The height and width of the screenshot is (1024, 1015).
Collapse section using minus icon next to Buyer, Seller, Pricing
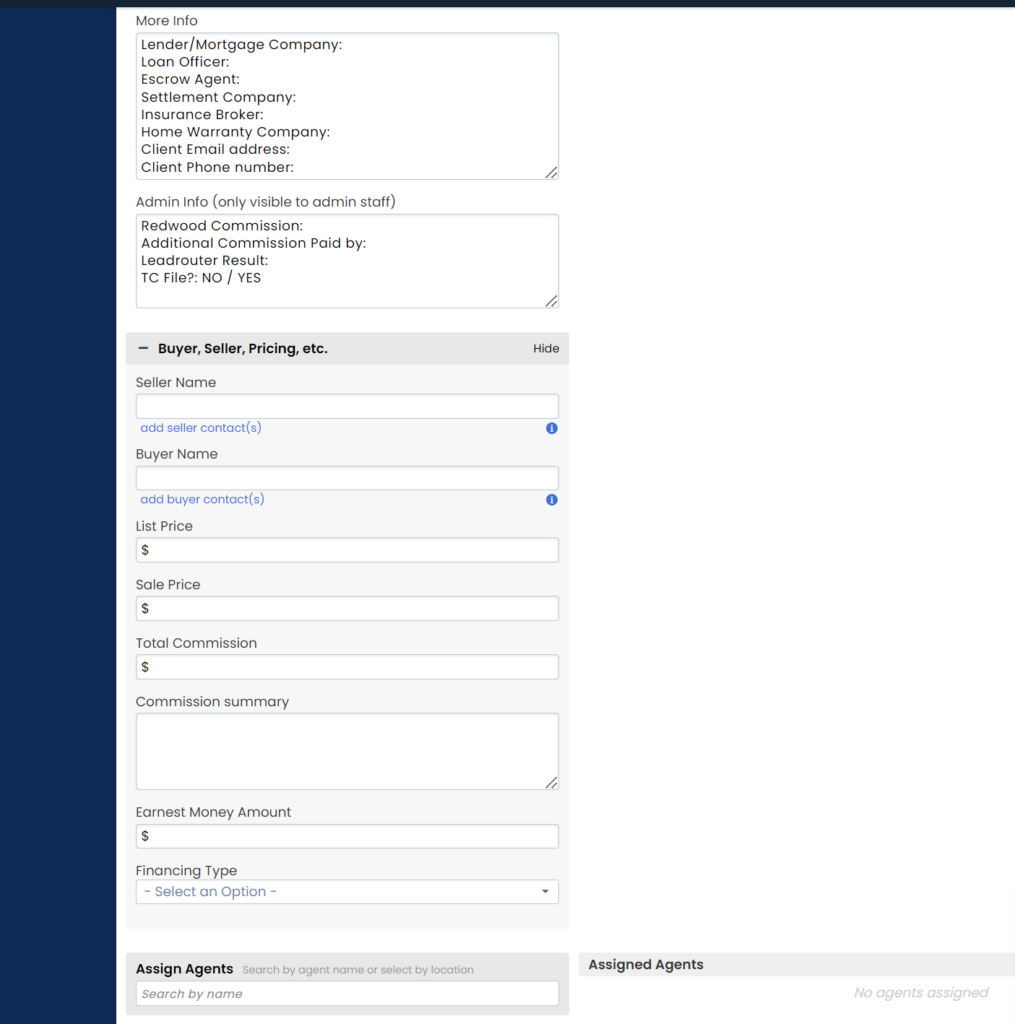click(143, 349)
